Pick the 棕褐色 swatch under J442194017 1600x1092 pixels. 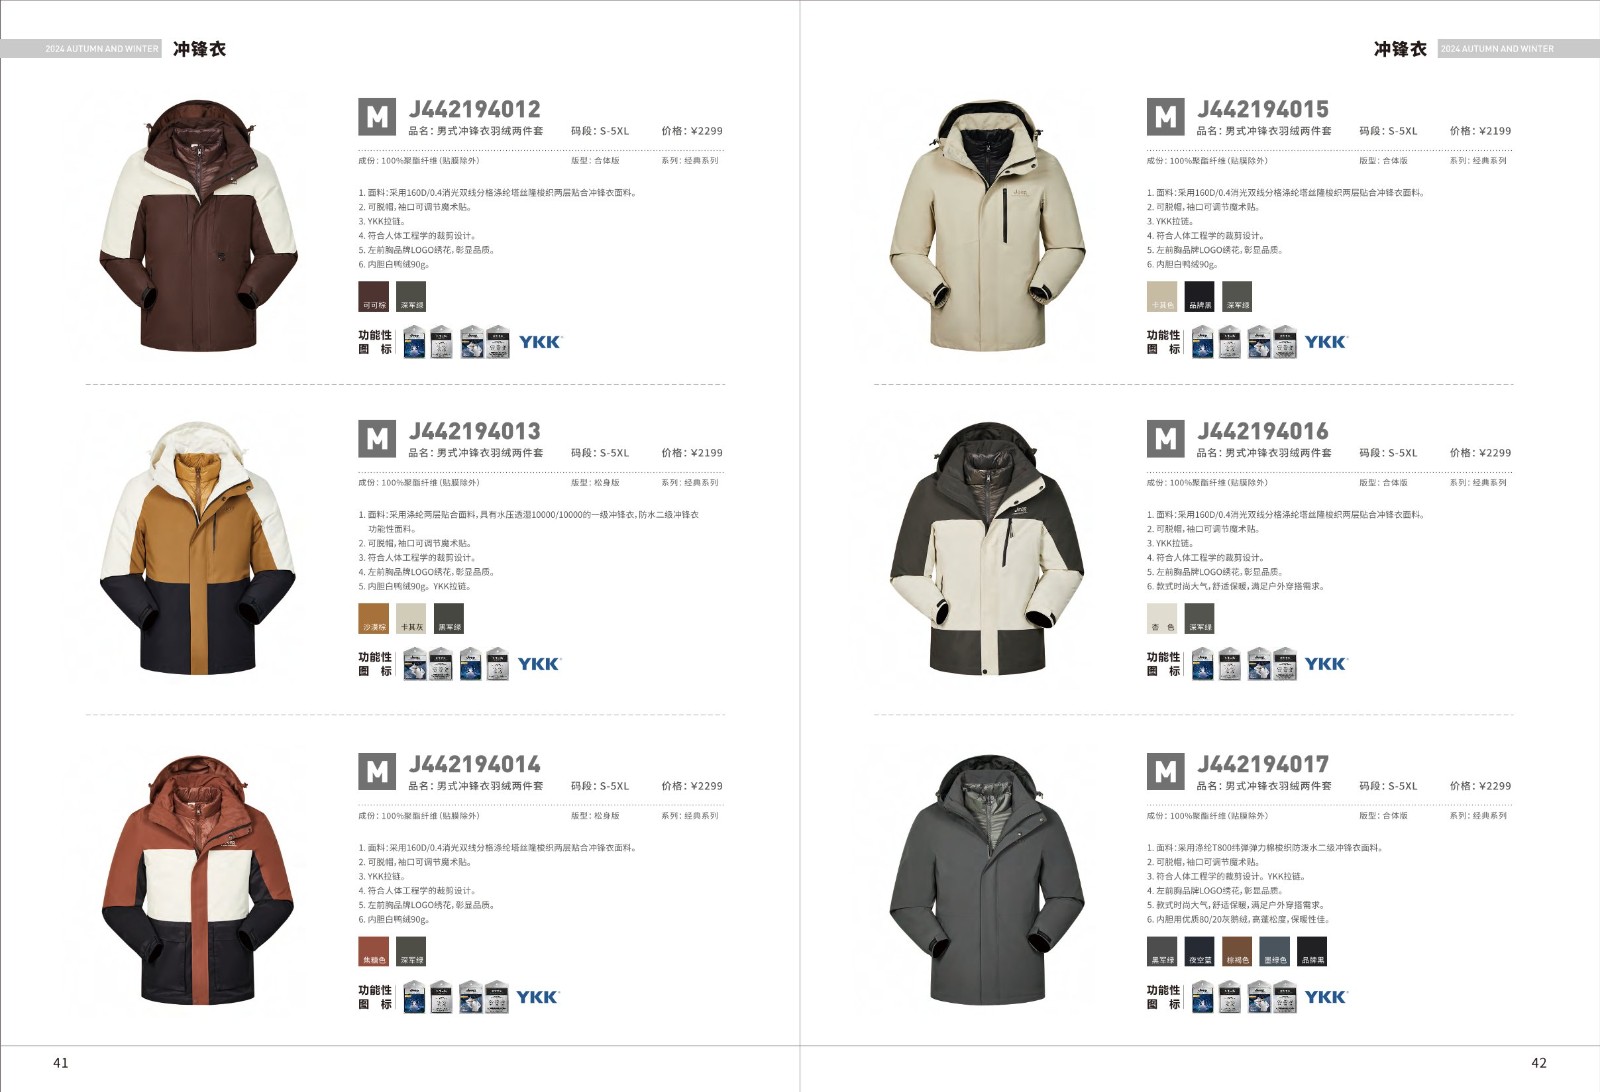[x=1237, y=951]
